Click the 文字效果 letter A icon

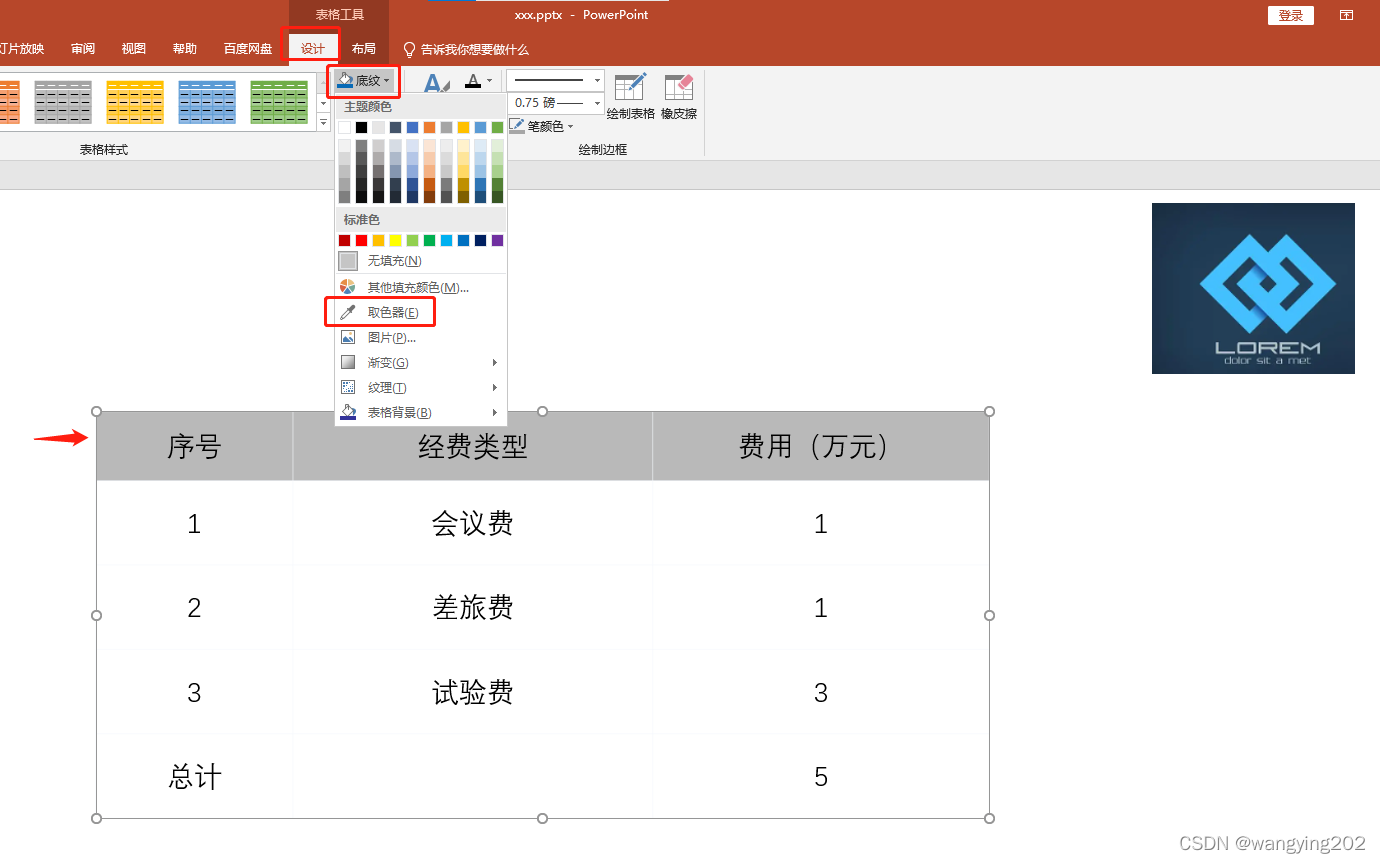(437, 82)
